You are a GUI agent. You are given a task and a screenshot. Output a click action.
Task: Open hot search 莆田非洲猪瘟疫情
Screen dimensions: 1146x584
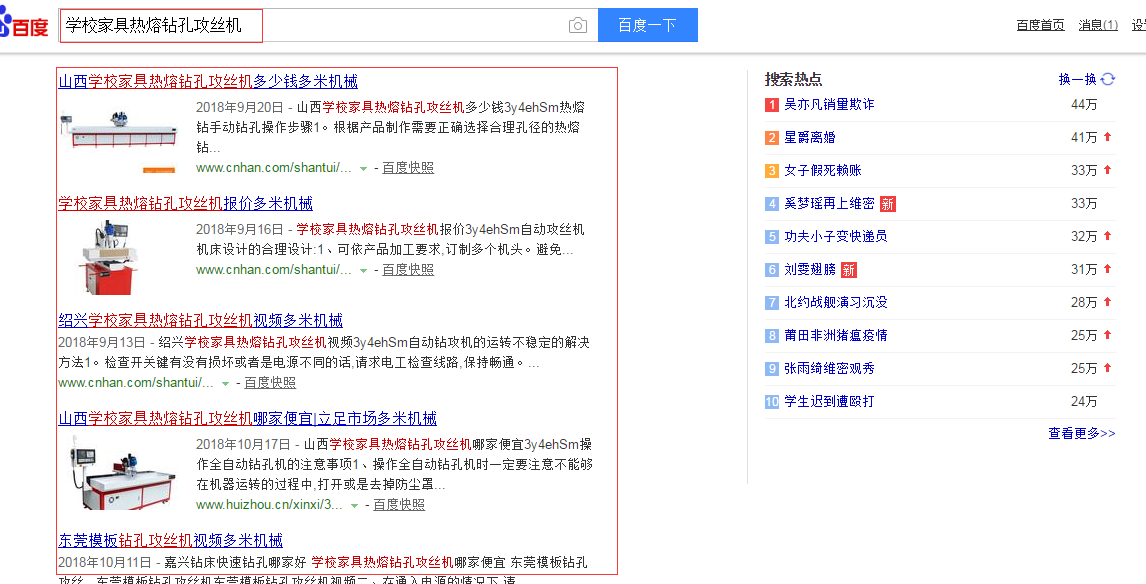point(835,336)
